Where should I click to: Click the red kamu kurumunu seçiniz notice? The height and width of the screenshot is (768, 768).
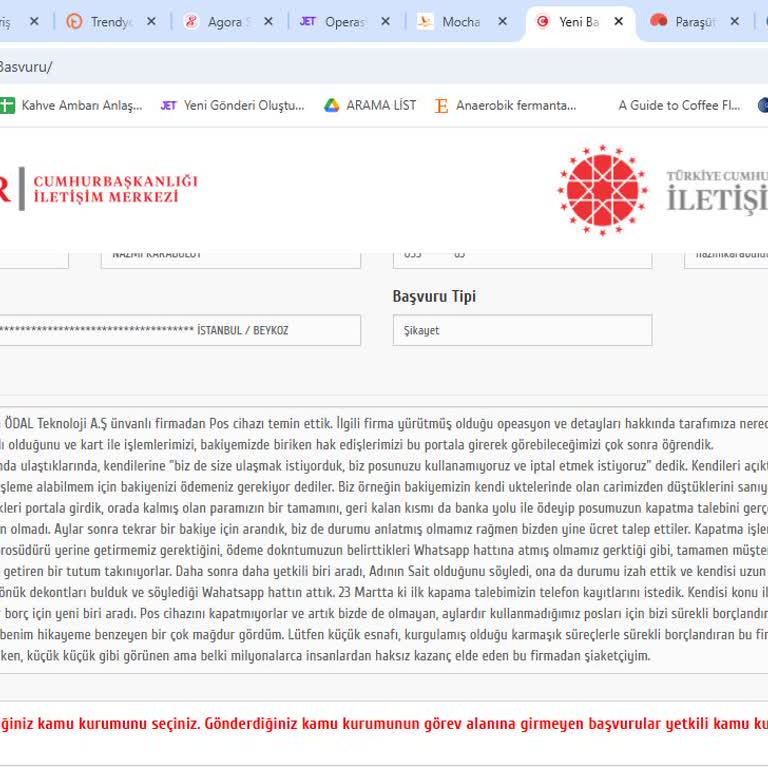coord(384,723)
